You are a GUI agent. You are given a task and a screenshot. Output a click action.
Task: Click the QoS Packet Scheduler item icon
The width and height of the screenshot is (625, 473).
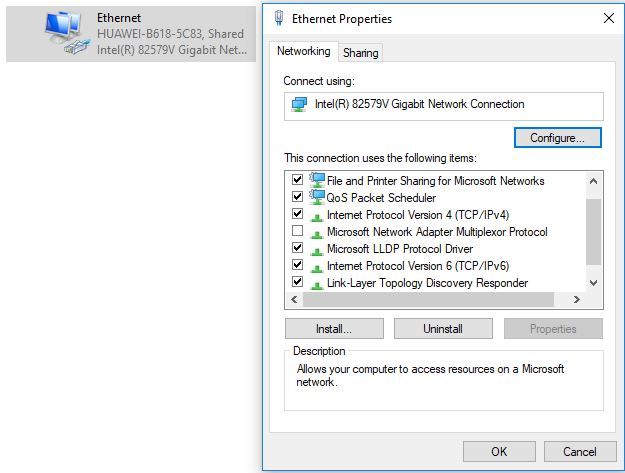click(x=317, y=197)
